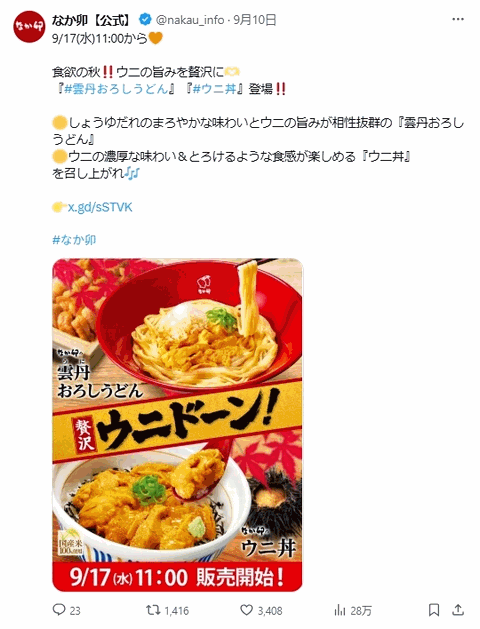Click the share upload icon
Image resolution: width=480 pixels, height=629 pixels.
458,610
